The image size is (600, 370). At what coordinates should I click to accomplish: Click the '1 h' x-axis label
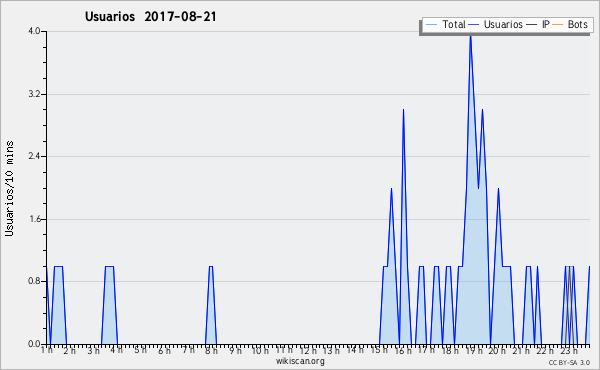coord(47,350)
